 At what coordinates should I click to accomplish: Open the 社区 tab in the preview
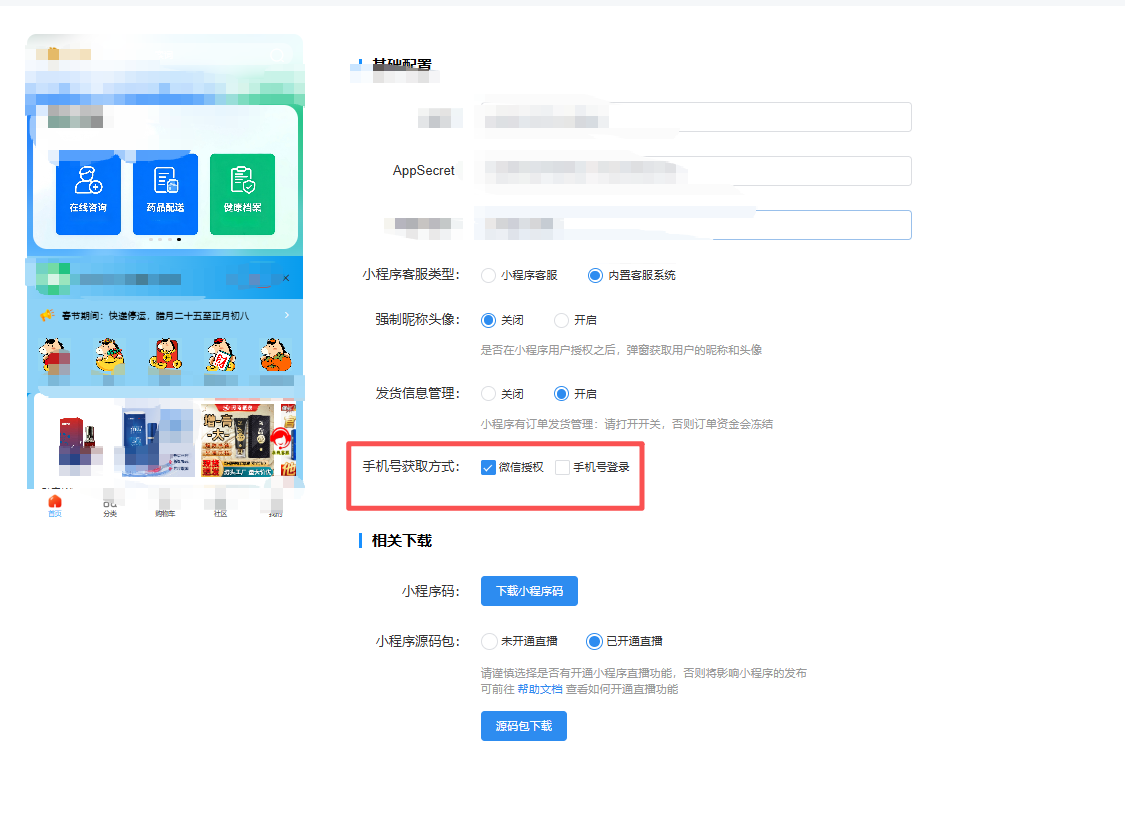point(220,507)
